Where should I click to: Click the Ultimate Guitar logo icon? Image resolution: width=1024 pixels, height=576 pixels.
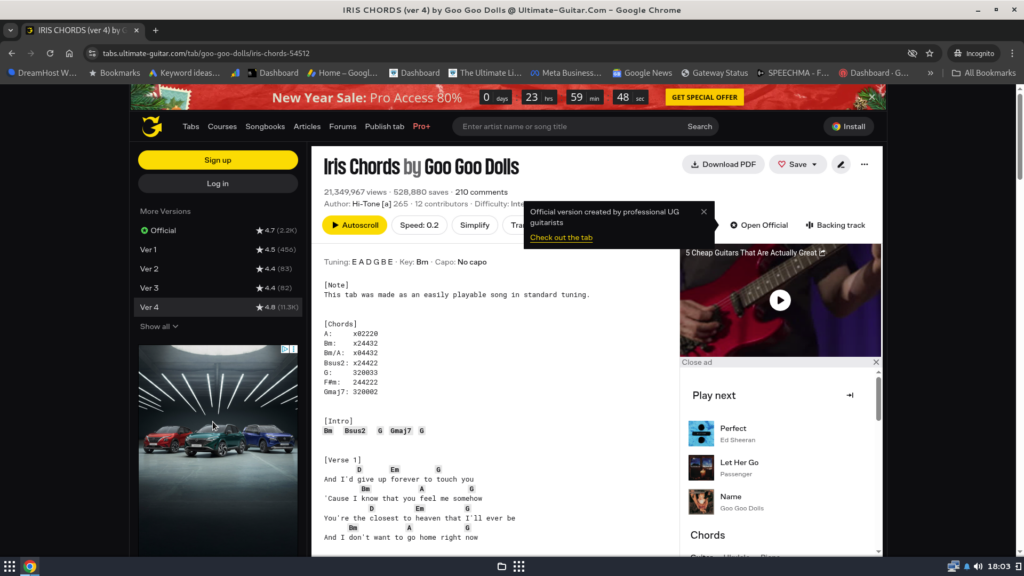151,126
